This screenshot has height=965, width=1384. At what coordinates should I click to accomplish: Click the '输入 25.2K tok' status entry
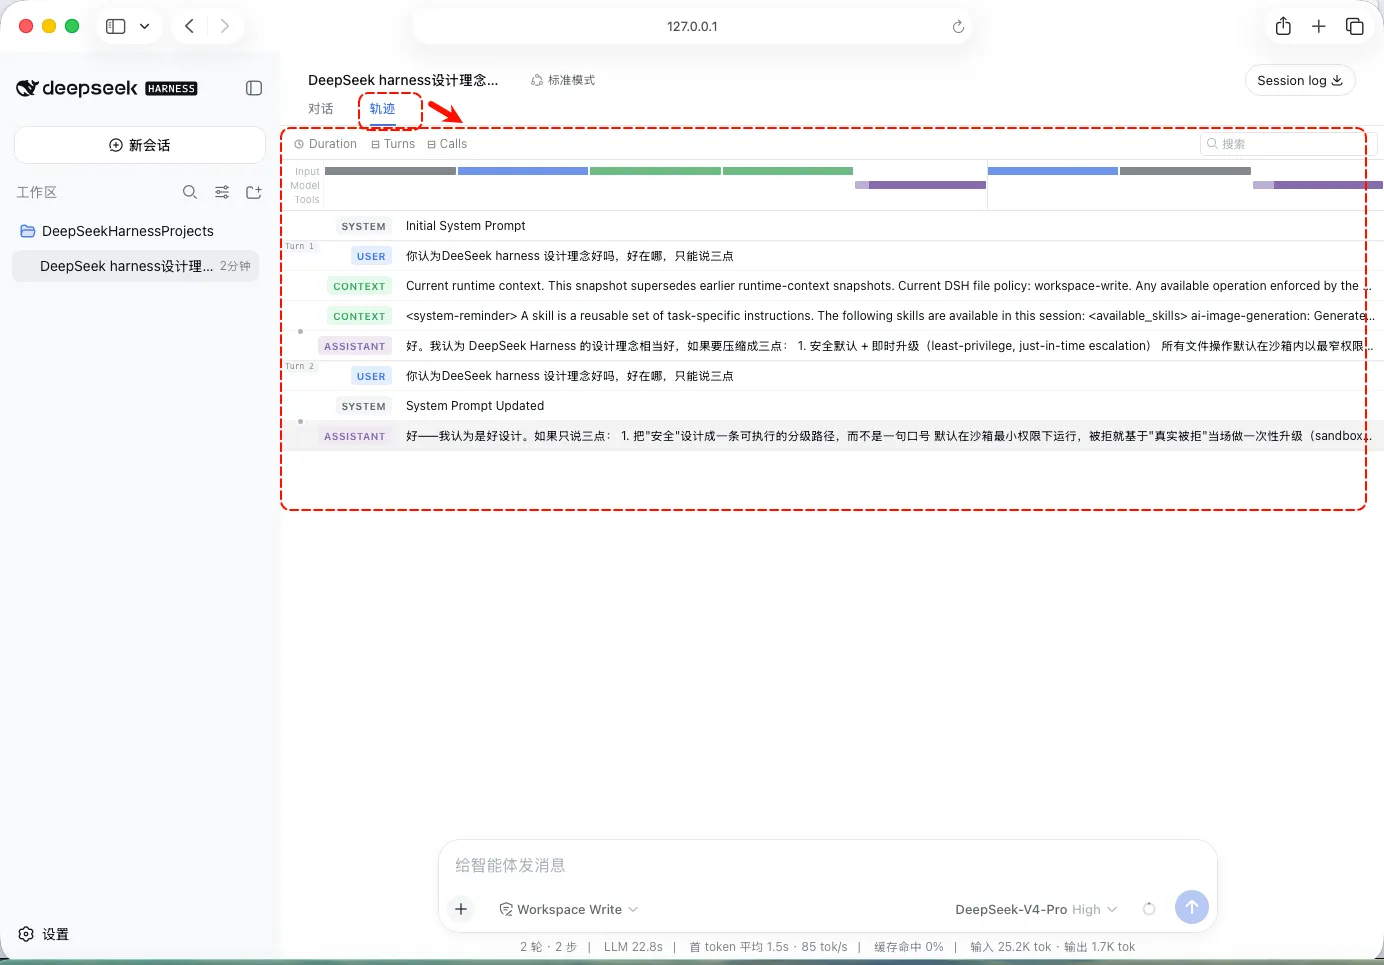tap(1011, 947)
